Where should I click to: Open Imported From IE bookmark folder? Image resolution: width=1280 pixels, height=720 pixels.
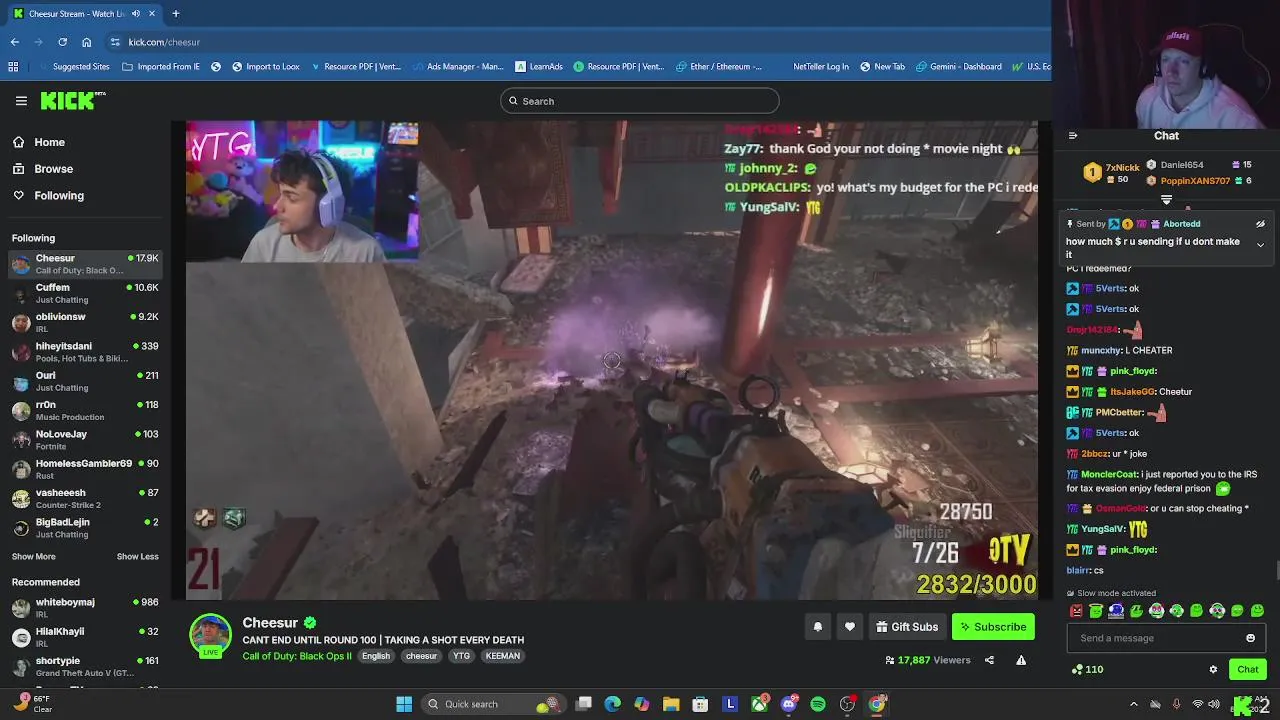[x=161, y=67]
